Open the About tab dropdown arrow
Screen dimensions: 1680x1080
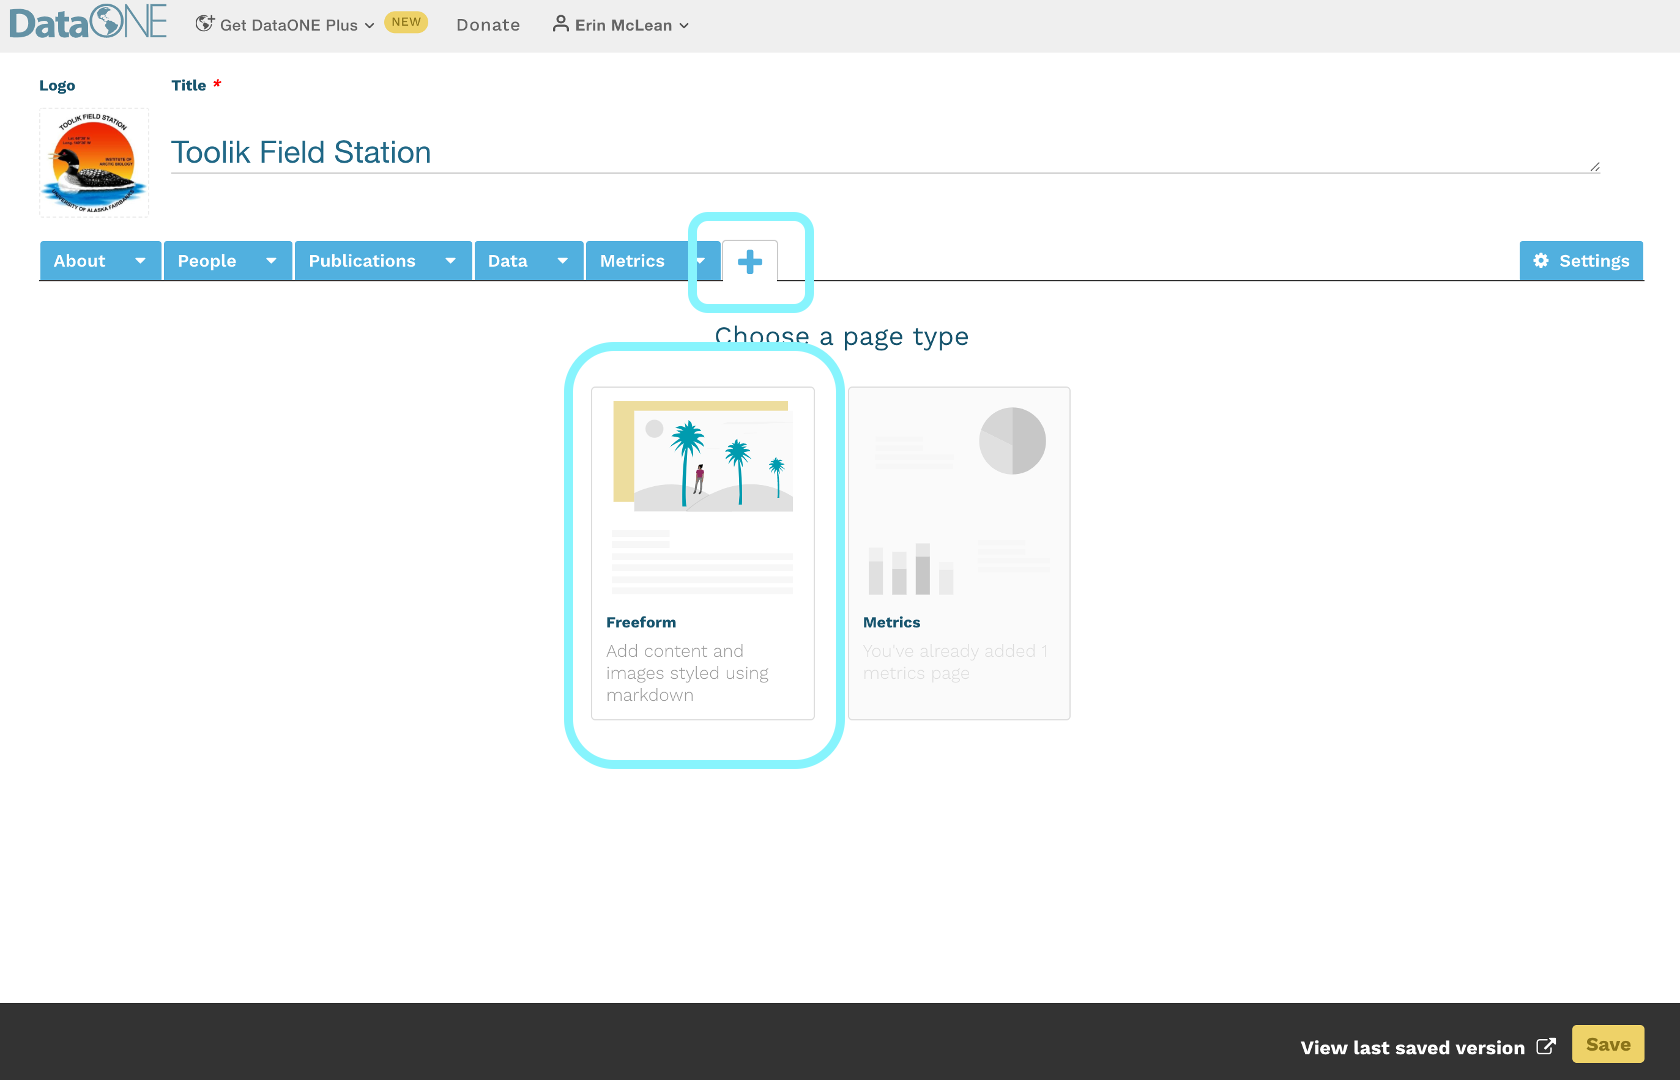pos(140,261)
